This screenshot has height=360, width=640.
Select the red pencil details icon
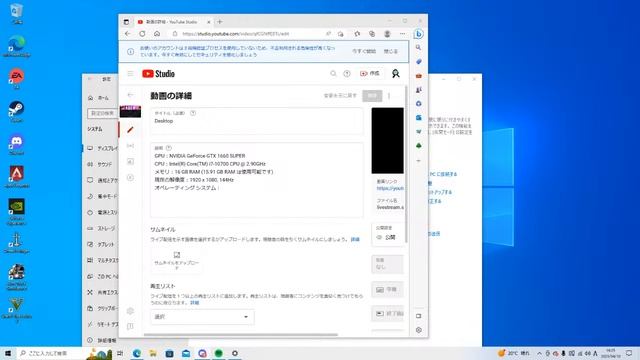130,130
